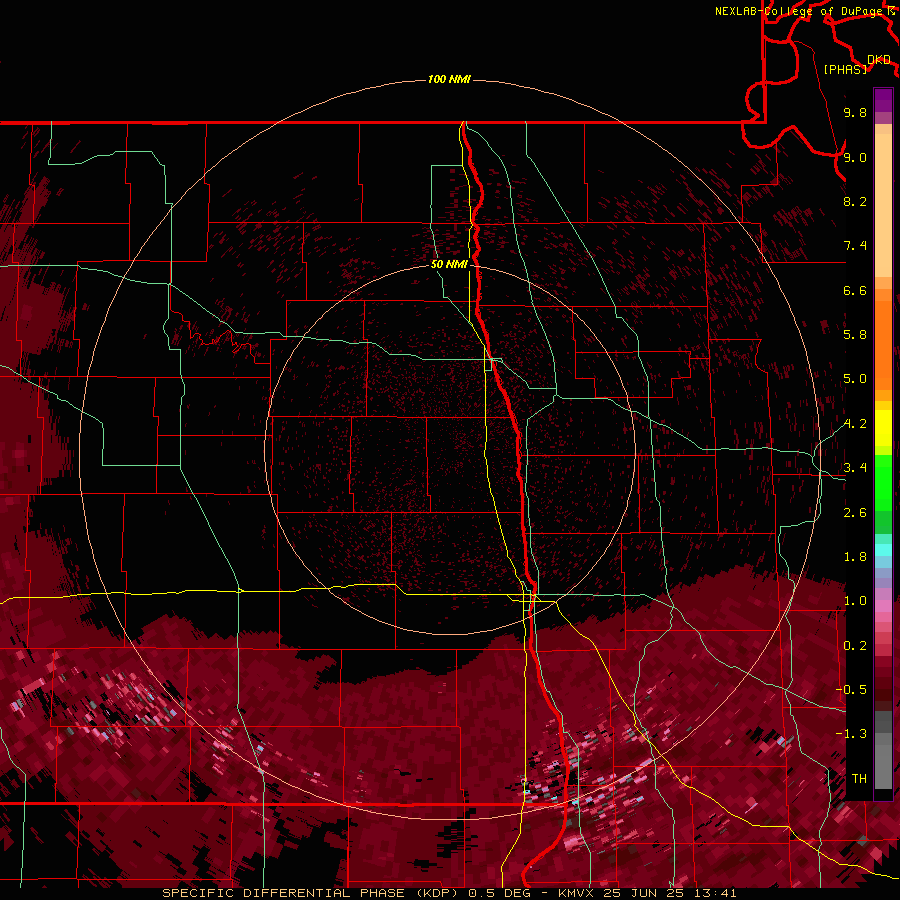Click the TH threshold label on scale
The image size is (900, 900).
click(859, 778)
